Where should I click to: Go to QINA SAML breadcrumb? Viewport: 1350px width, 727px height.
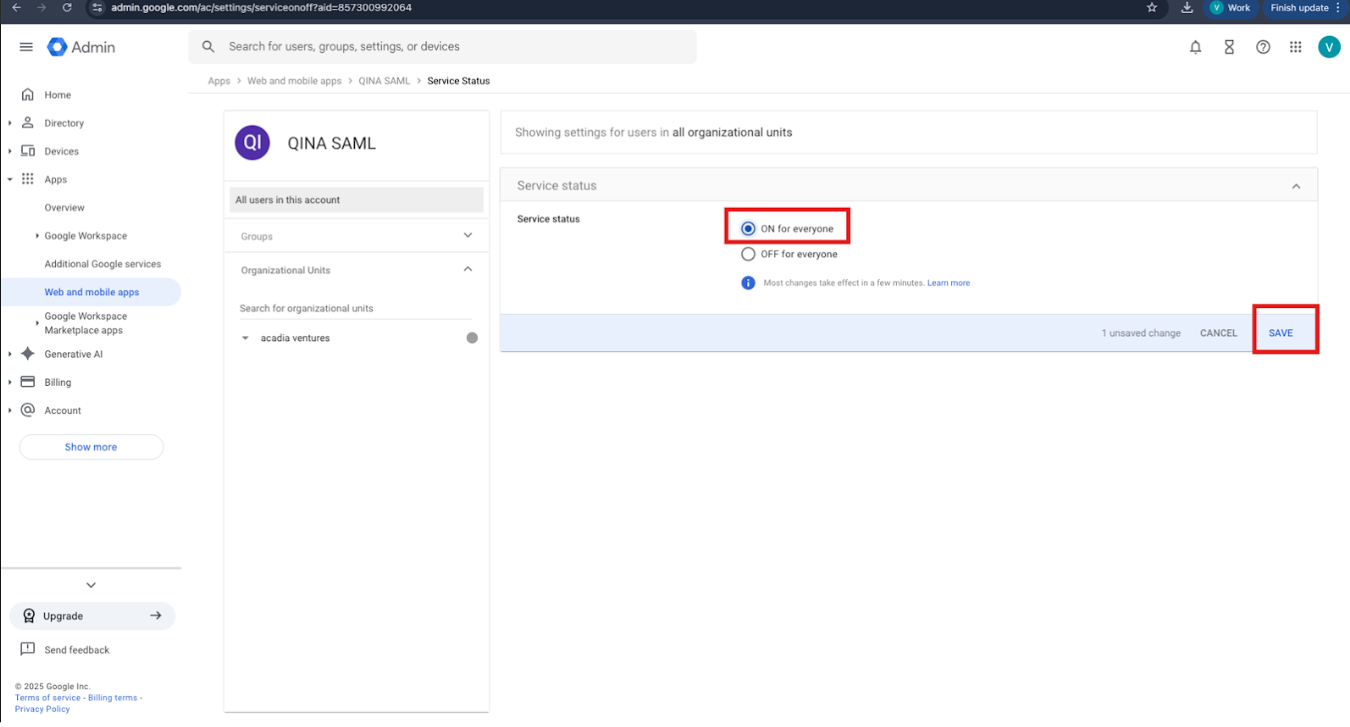click(384, 81)
